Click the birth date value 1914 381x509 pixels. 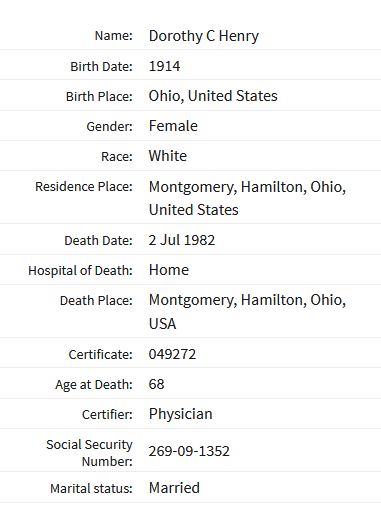164,66
